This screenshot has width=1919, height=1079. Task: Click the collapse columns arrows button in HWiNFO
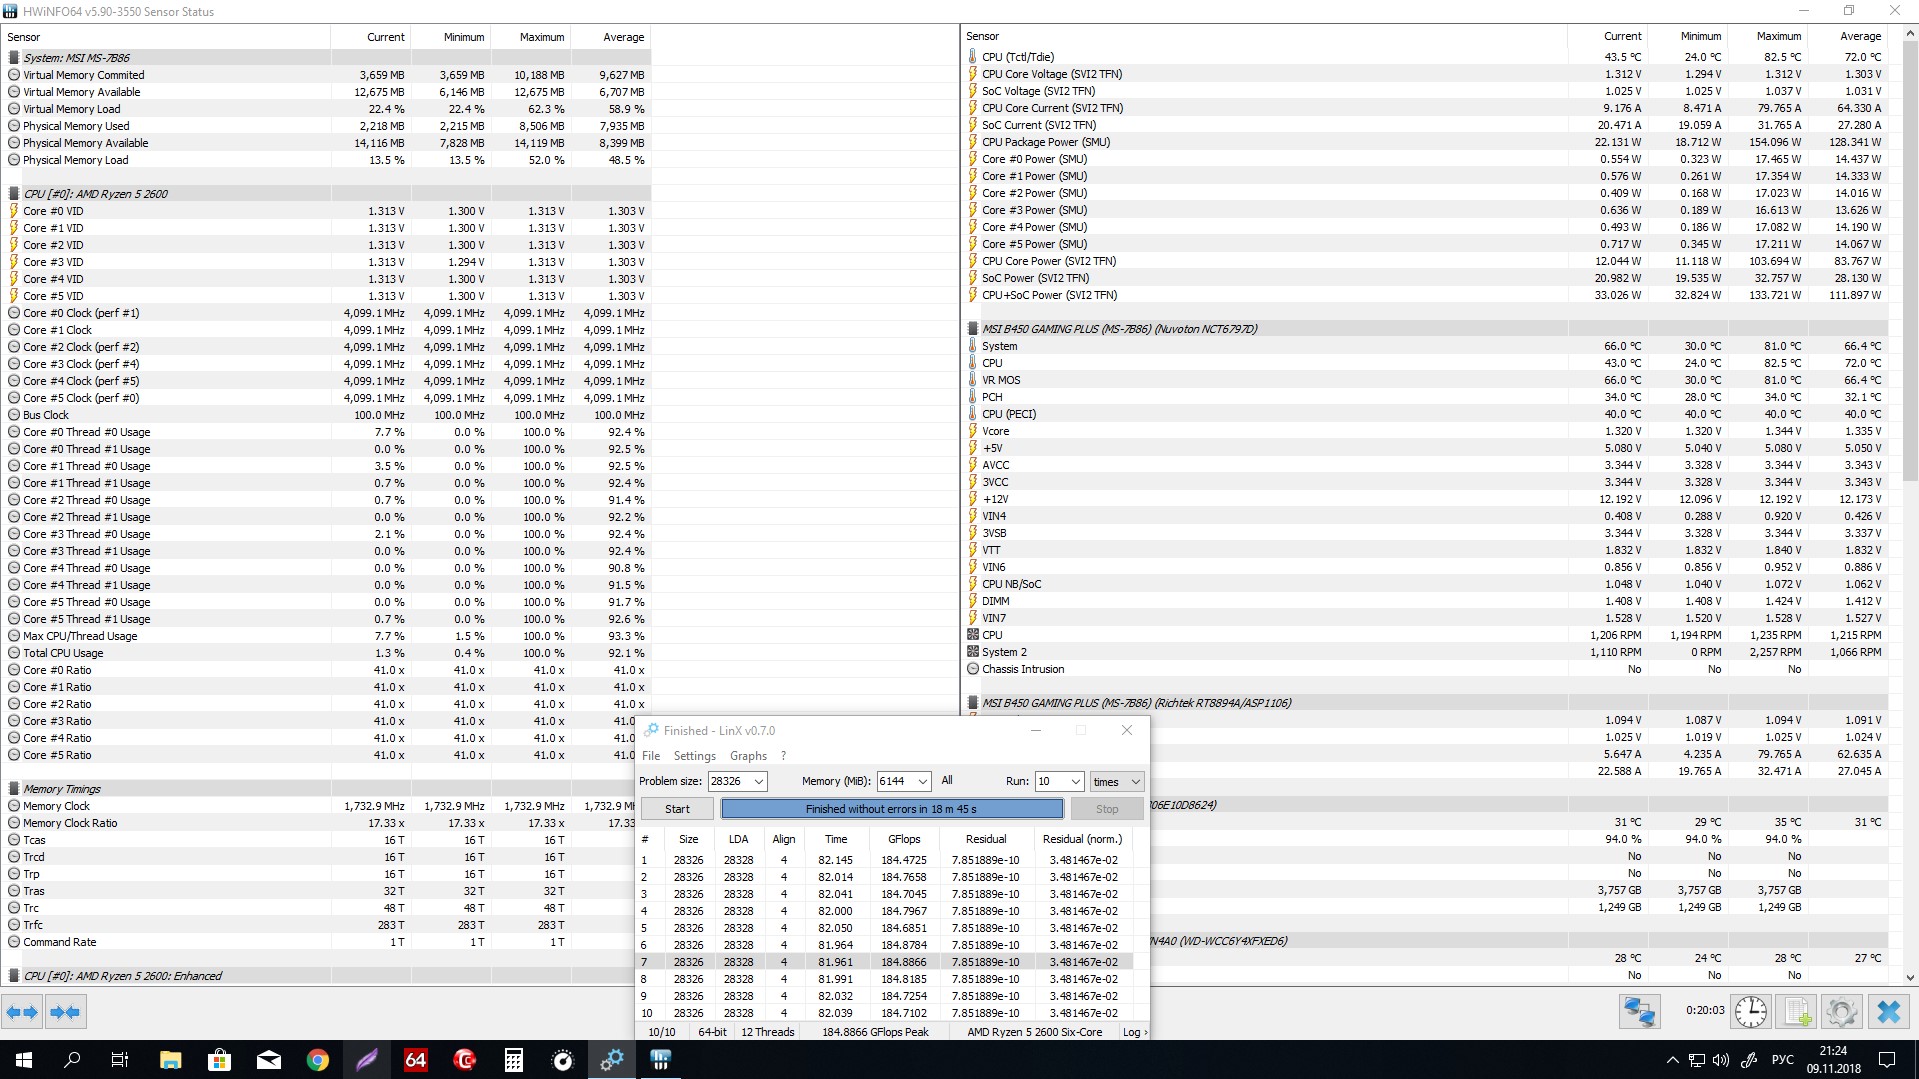click(65, 1012)
